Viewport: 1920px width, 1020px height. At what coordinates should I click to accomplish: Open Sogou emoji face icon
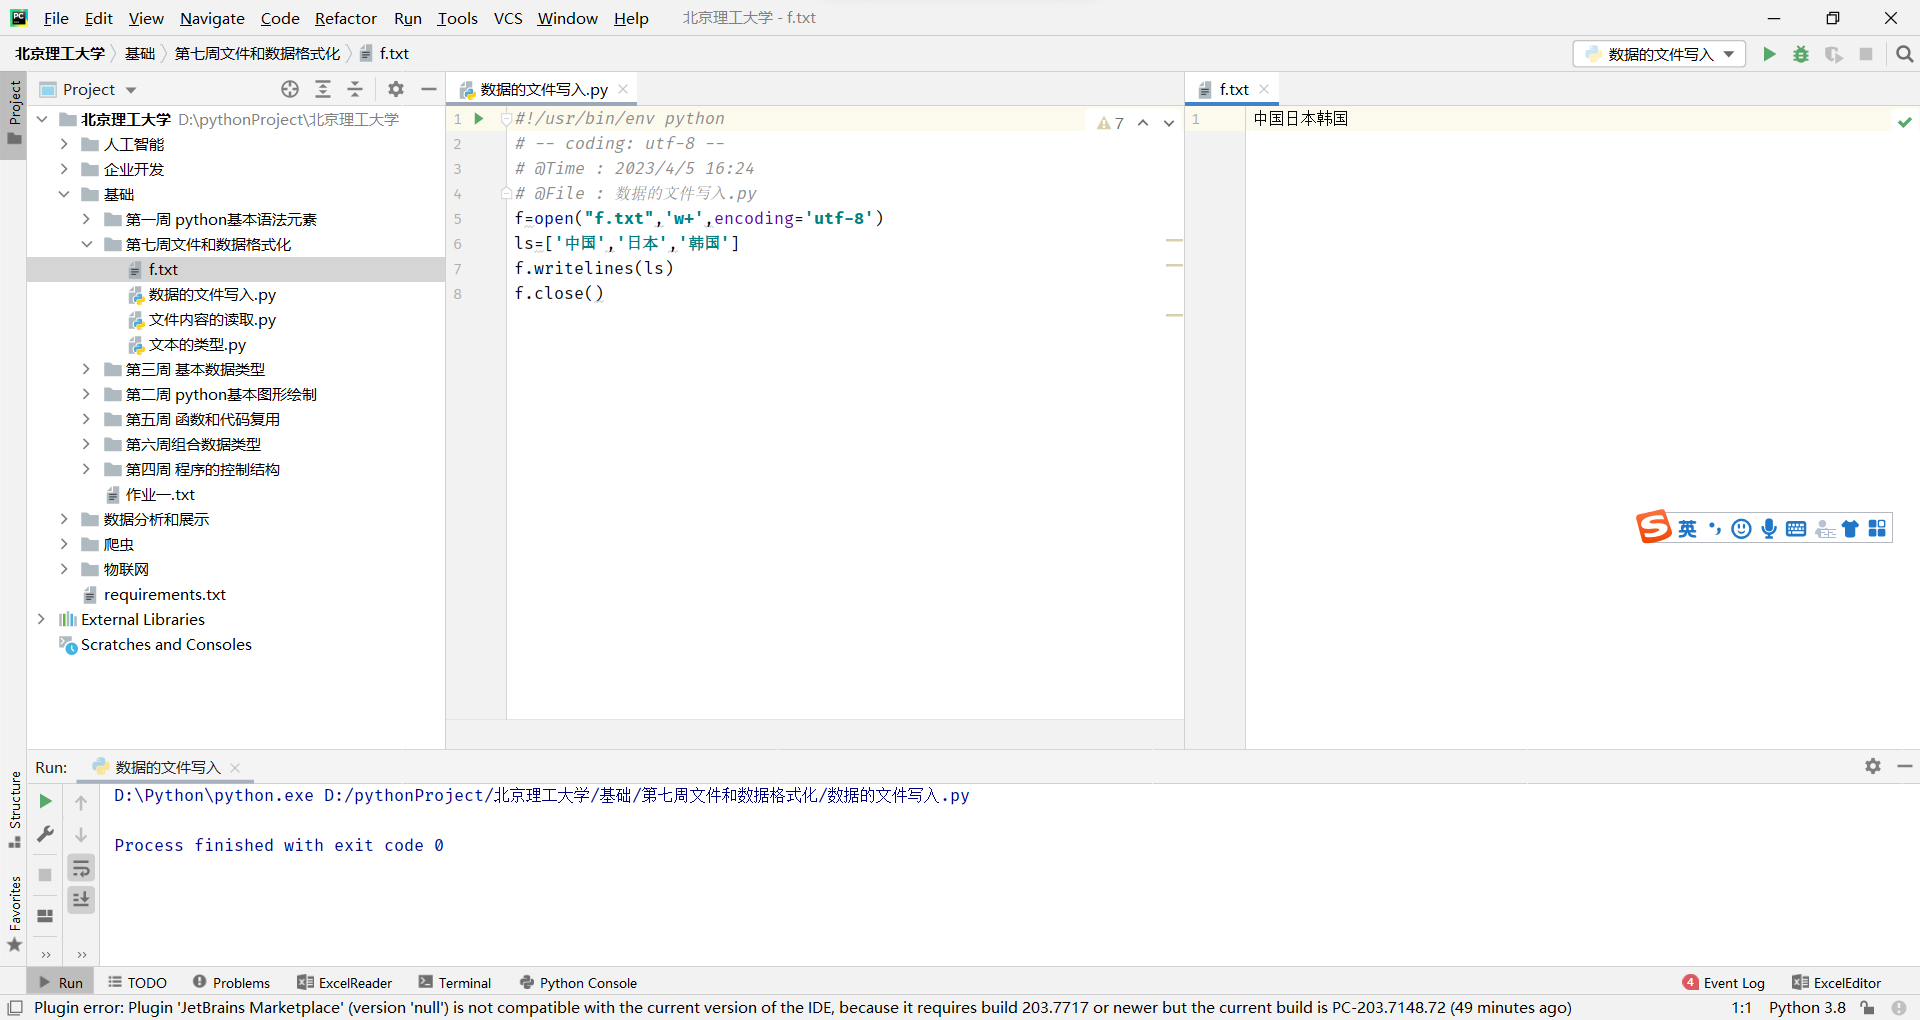(x=1742, y=529)
